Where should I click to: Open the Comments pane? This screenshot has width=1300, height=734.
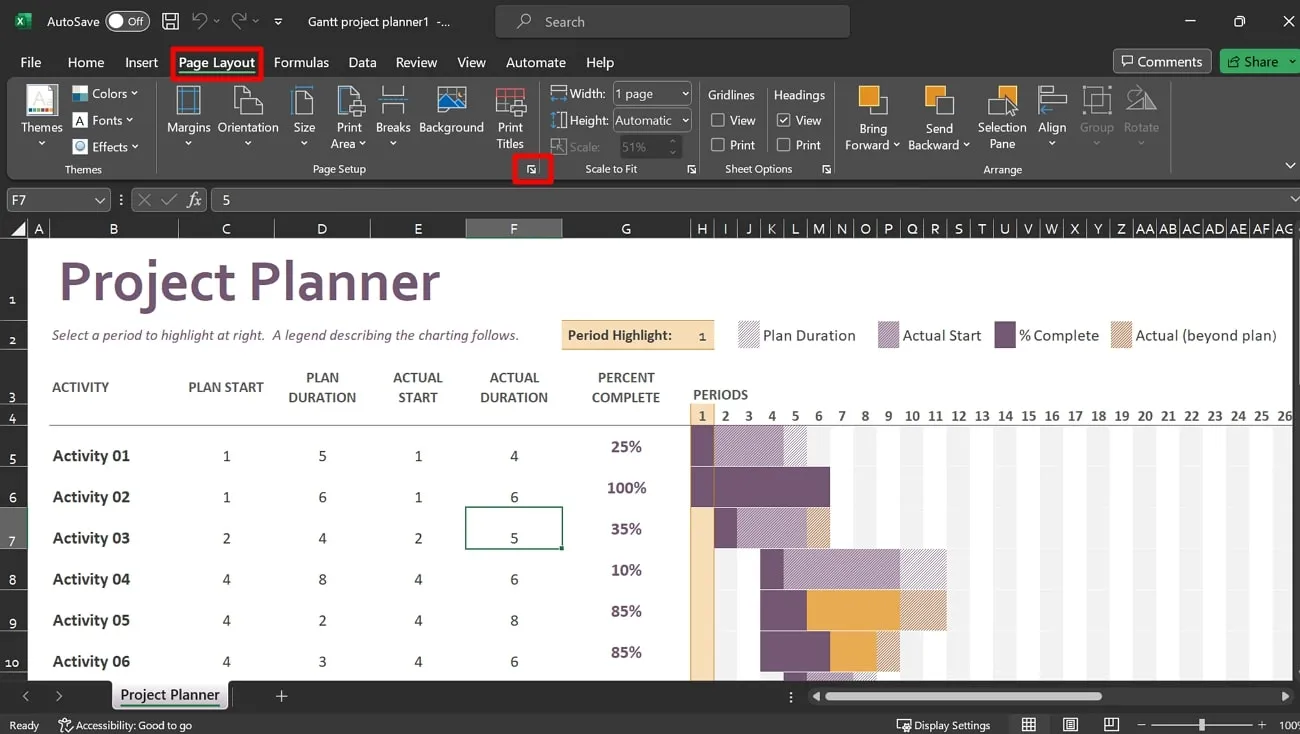pos(1161,61)
